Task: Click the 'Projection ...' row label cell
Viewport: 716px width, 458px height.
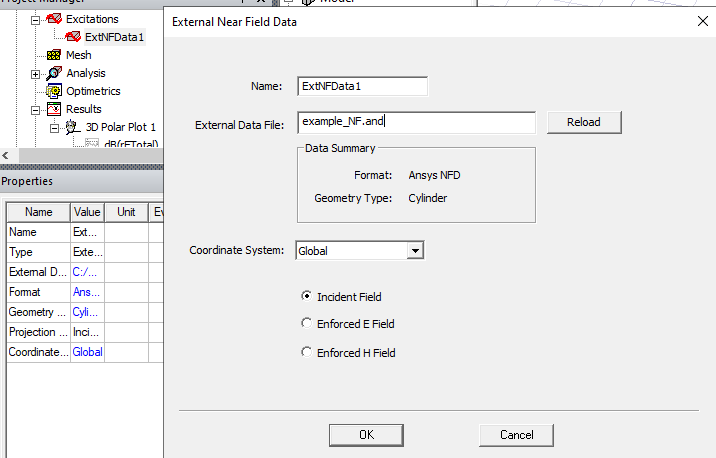Action: pyautogui.click(x=38, y=332)
